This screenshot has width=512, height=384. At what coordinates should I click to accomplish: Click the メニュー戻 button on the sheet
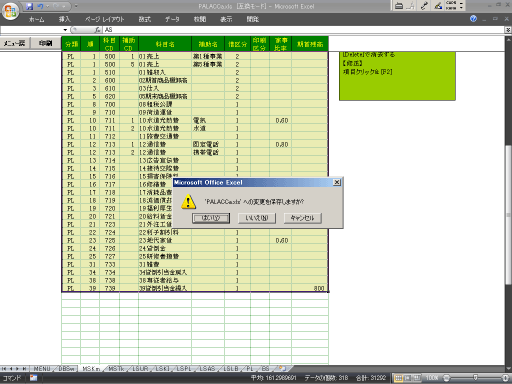[x=15, y=43]
